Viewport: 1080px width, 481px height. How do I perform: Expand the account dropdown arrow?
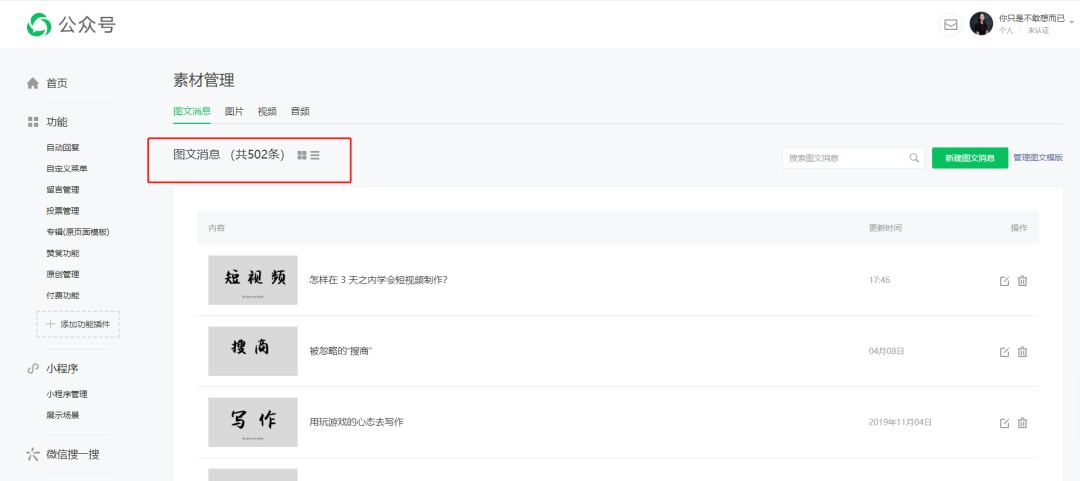pos(1072,23)
